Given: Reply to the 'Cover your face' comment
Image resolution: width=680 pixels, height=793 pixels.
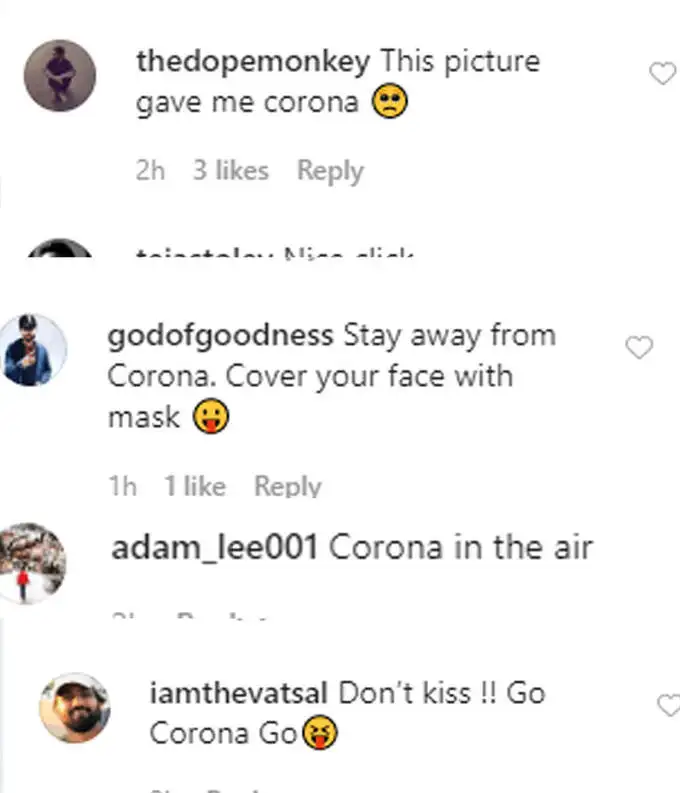Looking at the screenshot, I should (288, 487).
